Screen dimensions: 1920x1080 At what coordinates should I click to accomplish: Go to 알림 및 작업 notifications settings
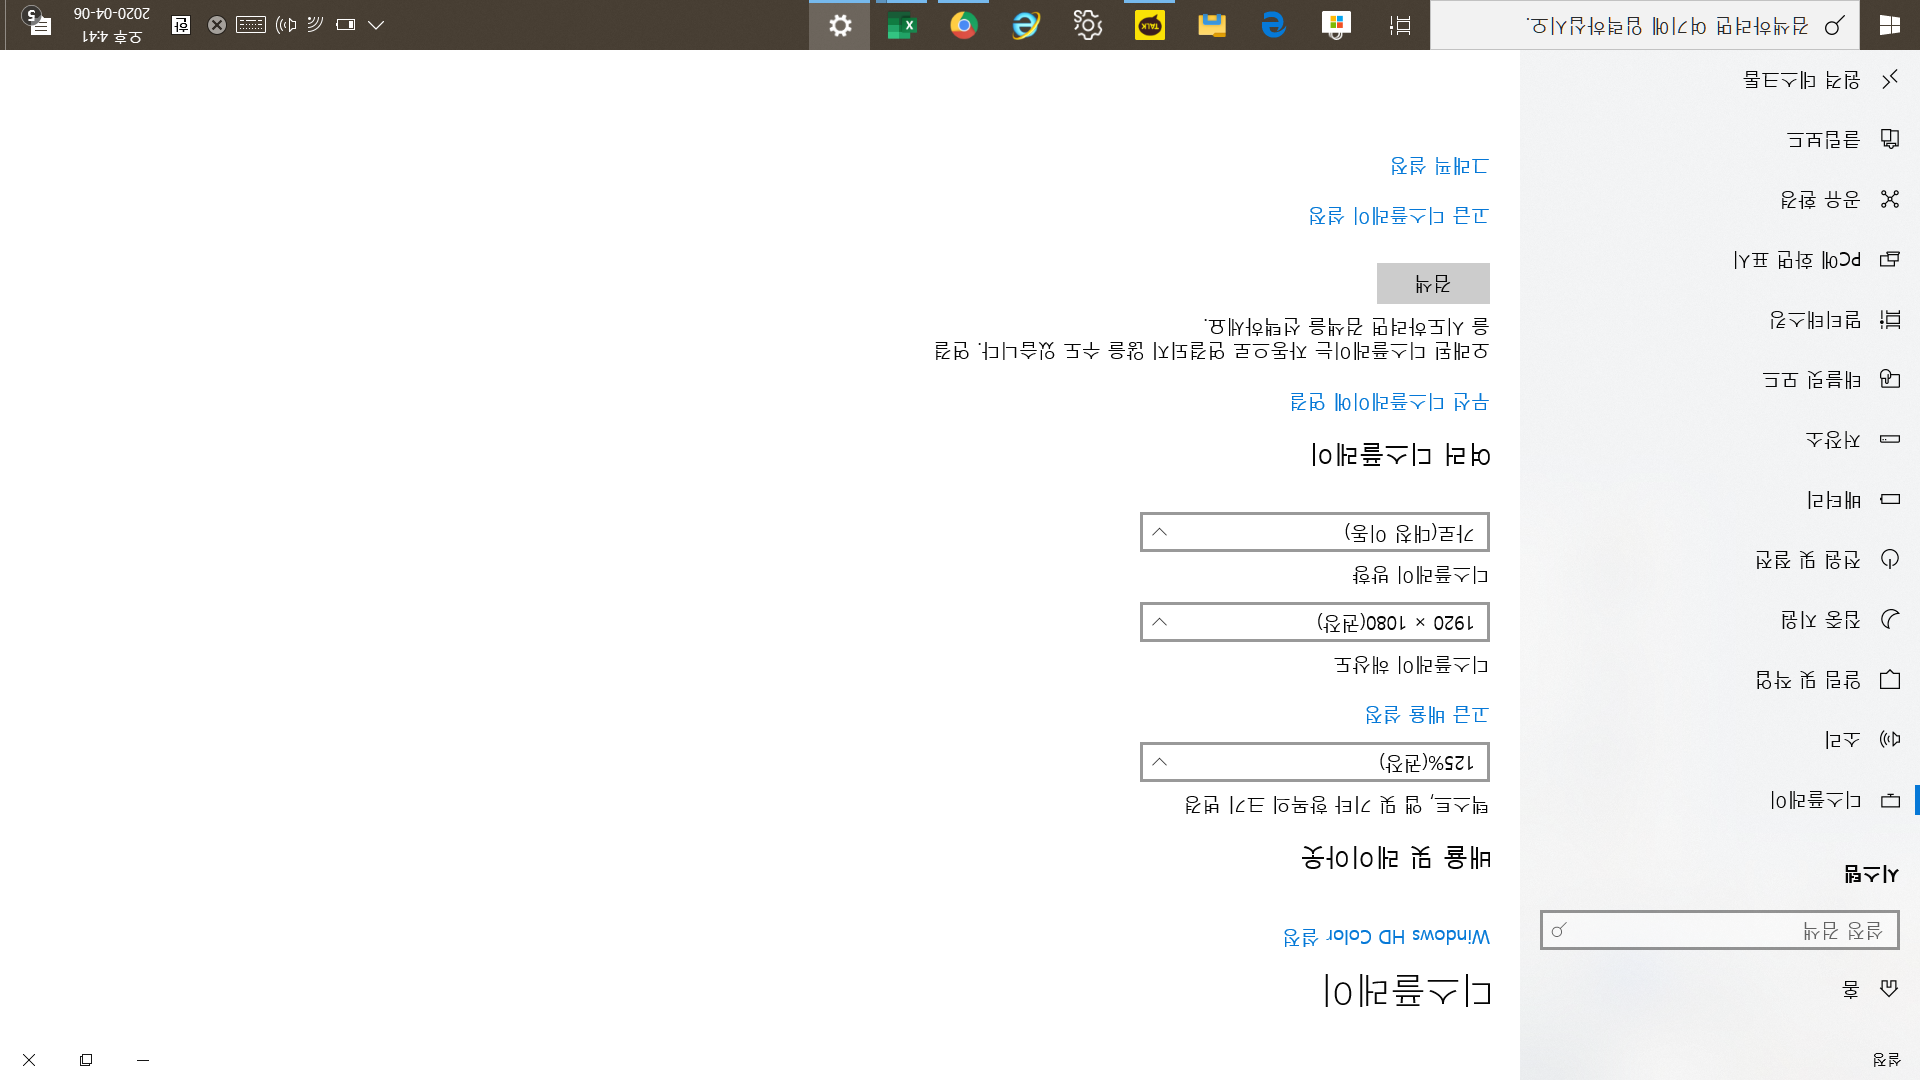coord(1808,680)
